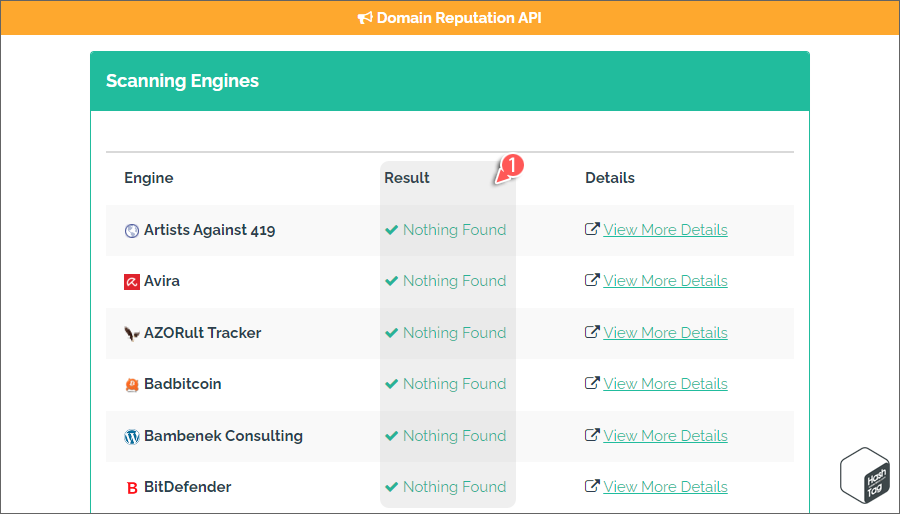The width and height of the screenshot is (900, 514).
Task: Select the Artists Against 419 engine name
Action: coord(210,230)
